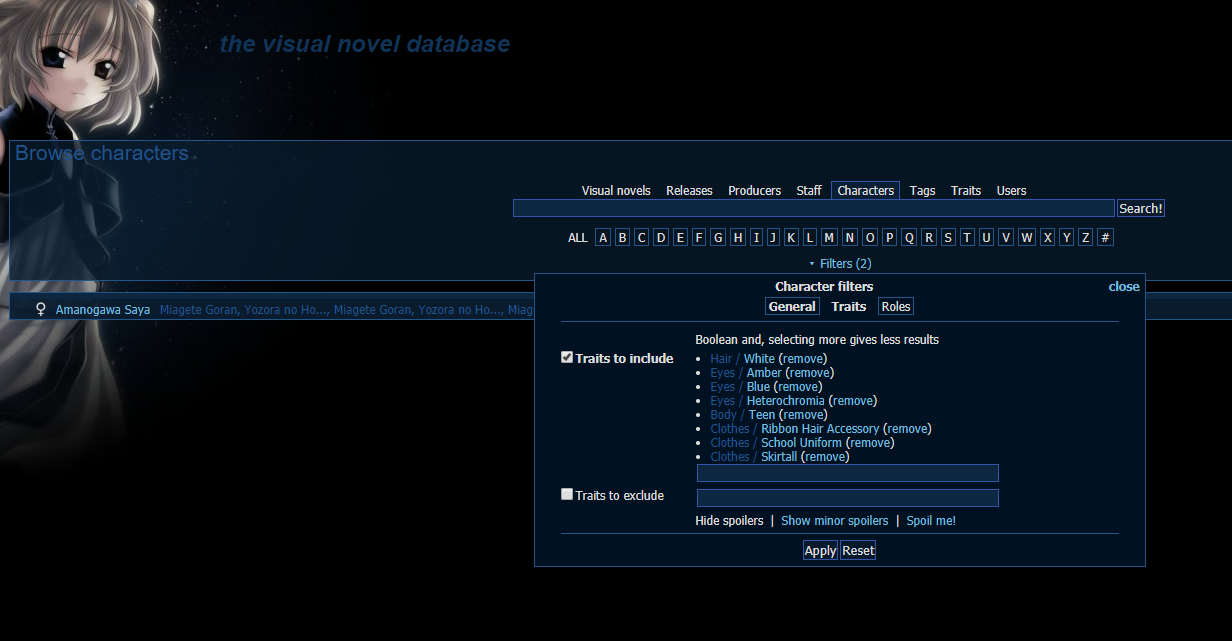The image size is (1232, 641).
Task: Click the main character search field
Action: (813, 208)
